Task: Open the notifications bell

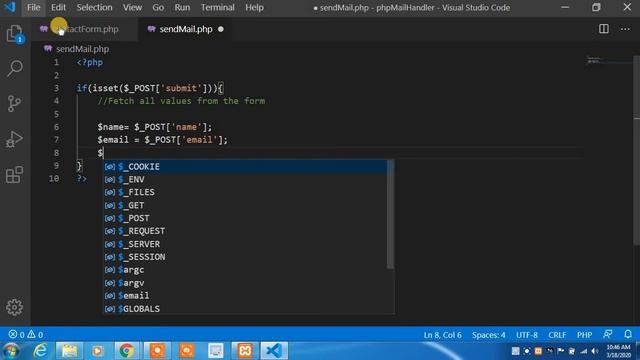Action: click(628, 334)
